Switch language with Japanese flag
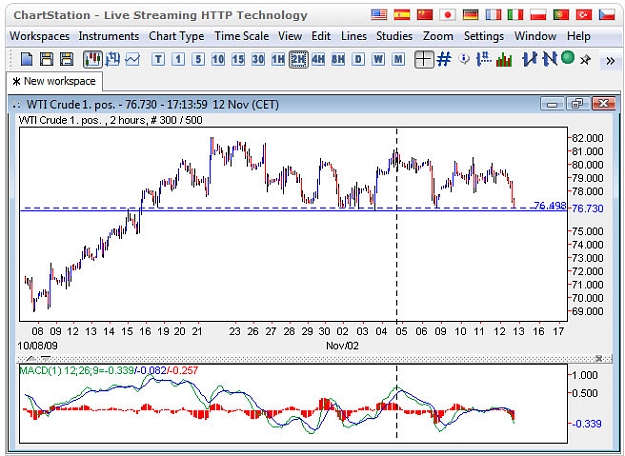 tap(448, 15)
